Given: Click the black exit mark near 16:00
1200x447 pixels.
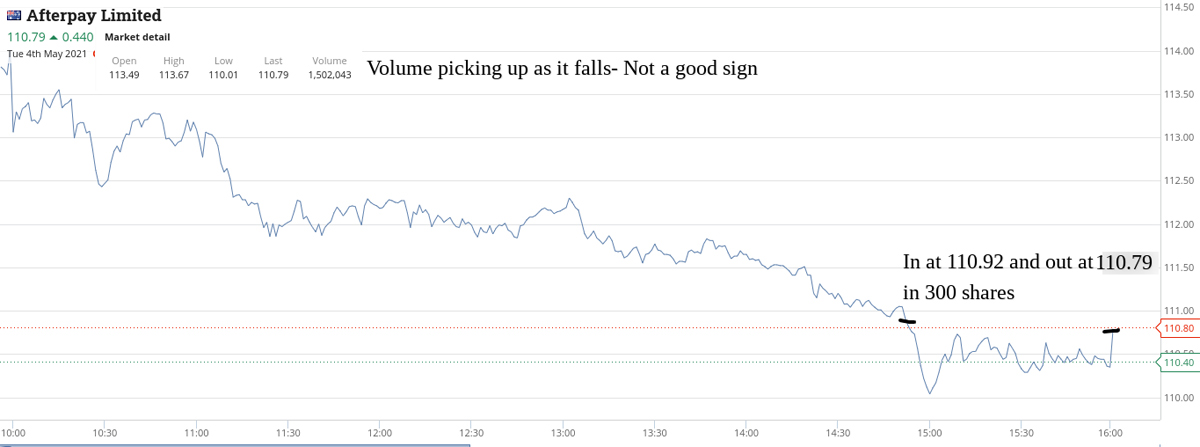Looking at the screenshot, I should (x=1111, y=330).
